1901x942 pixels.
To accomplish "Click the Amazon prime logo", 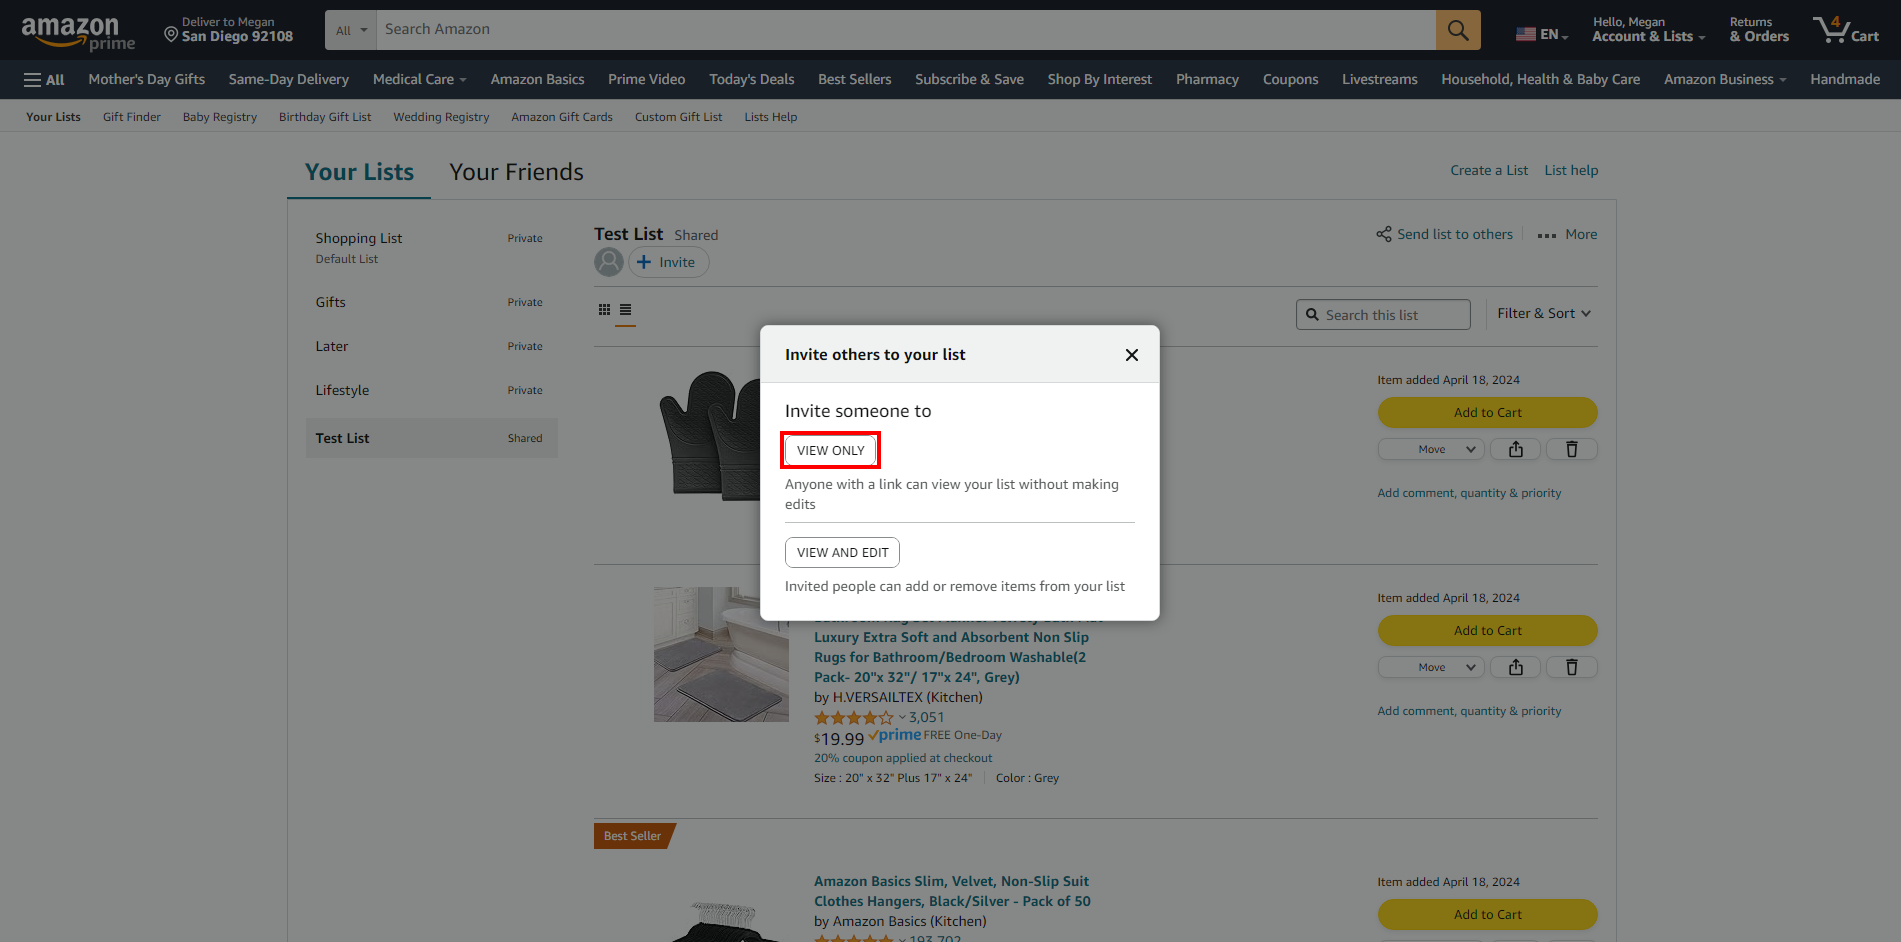I will pos(78,32).
